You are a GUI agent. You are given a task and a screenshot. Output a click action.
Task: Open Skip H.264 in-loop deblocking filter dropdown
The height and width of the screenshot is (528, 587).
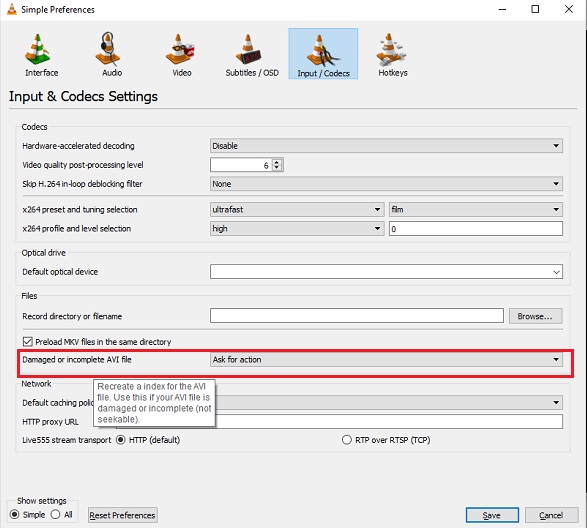(x=386, y=184)
